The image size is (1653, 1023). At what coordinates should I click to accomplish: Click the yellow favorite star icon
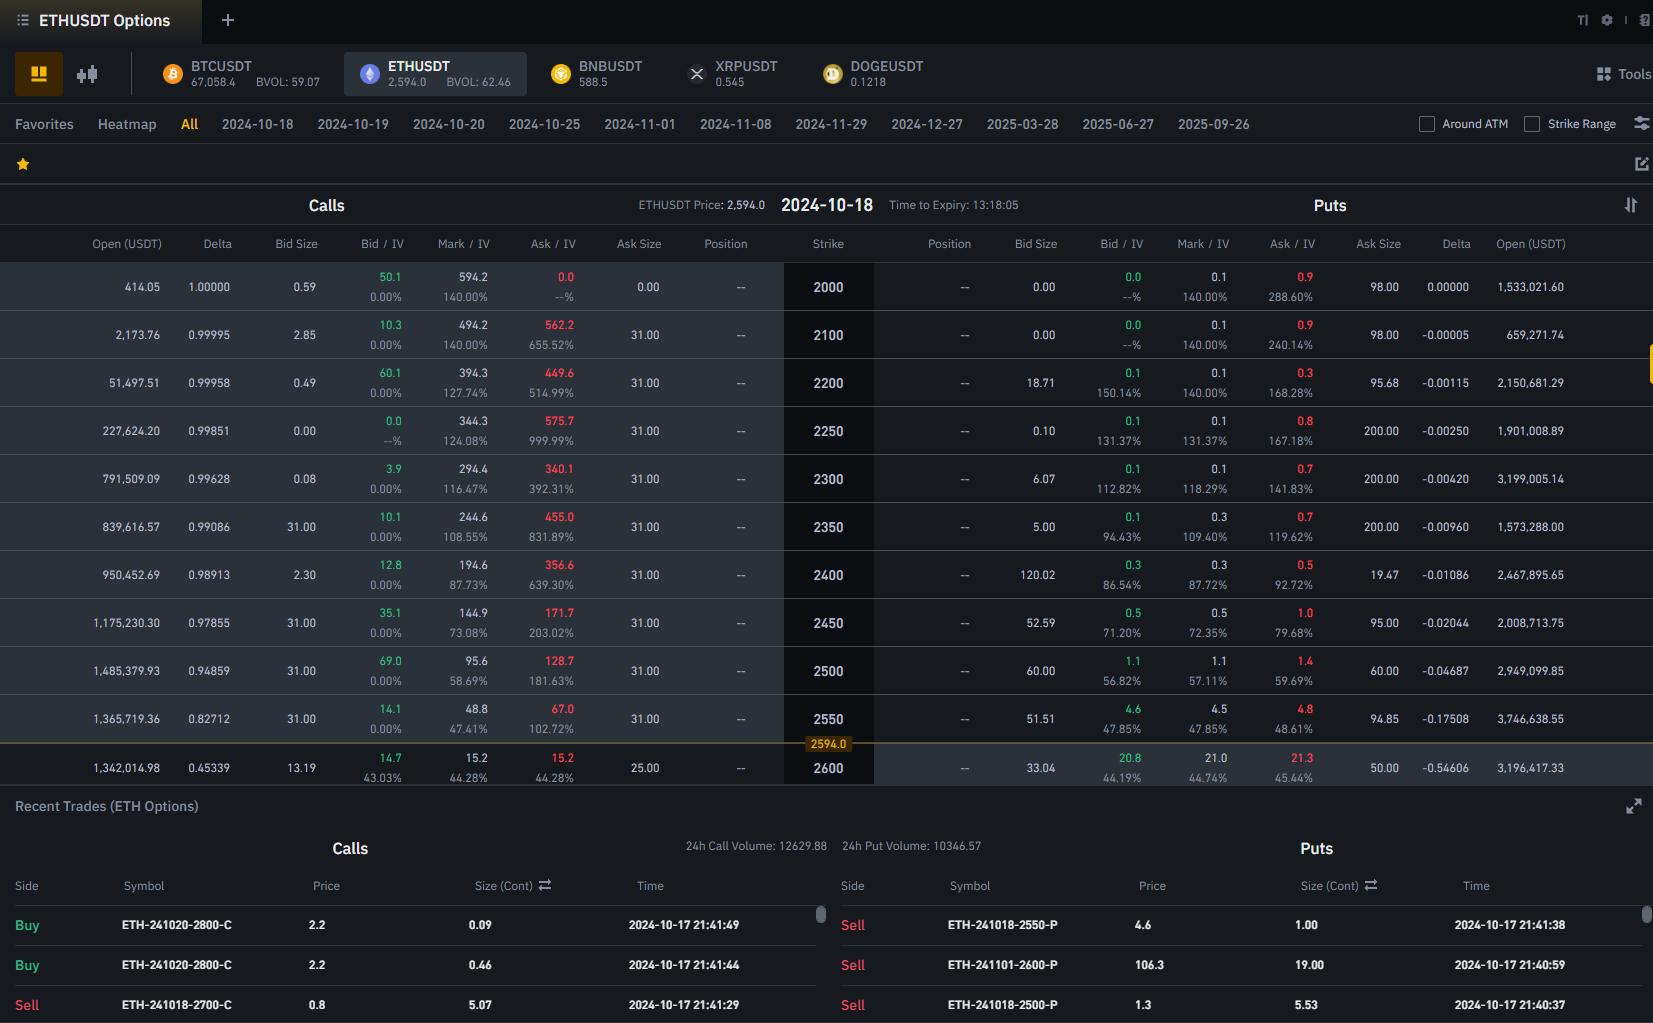click(23, 164)
